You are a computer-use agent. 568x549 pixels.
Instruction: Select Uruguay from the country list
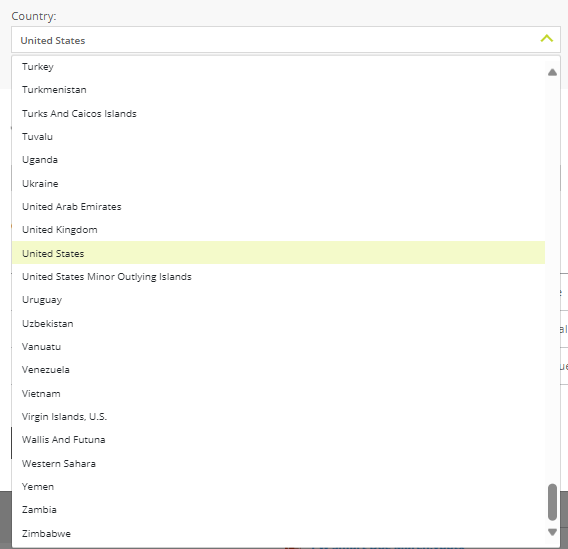(278, 300)
